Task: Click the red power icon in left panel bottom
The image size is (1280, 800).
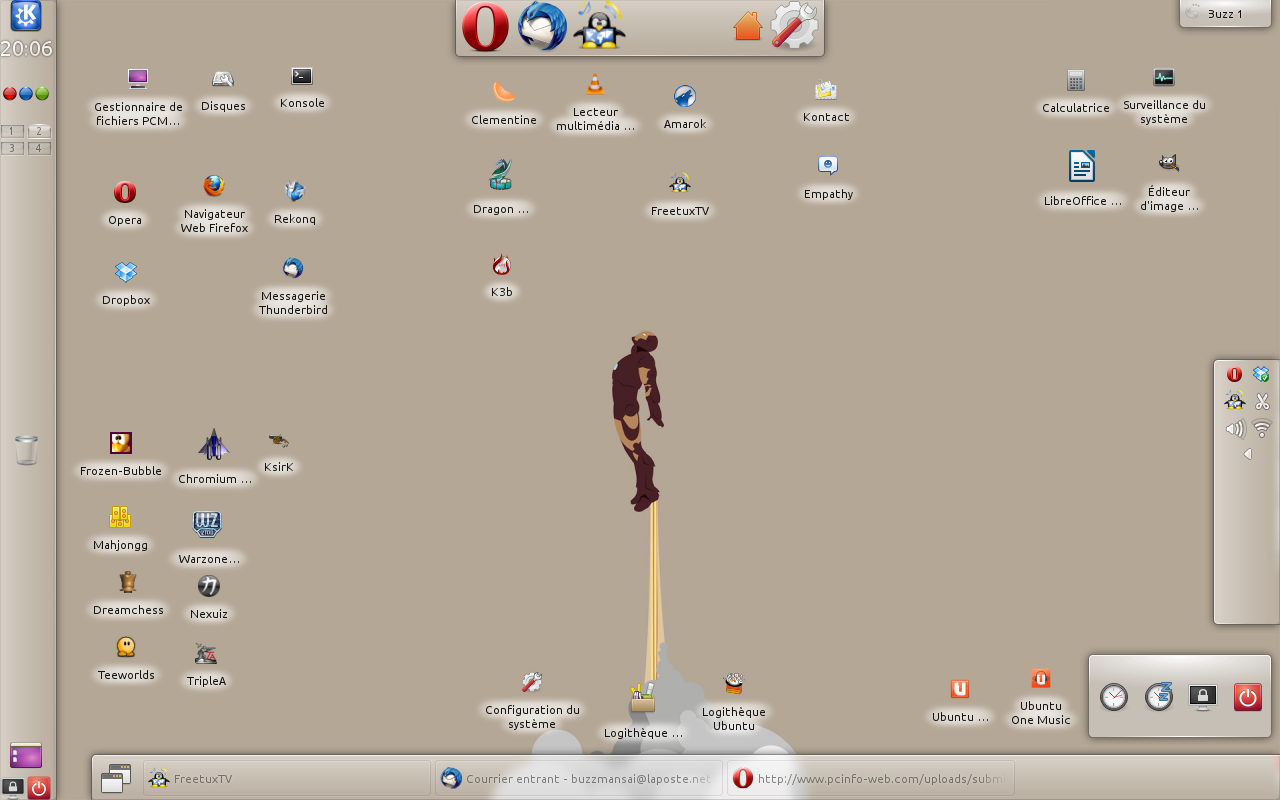Action: [39, 788]
